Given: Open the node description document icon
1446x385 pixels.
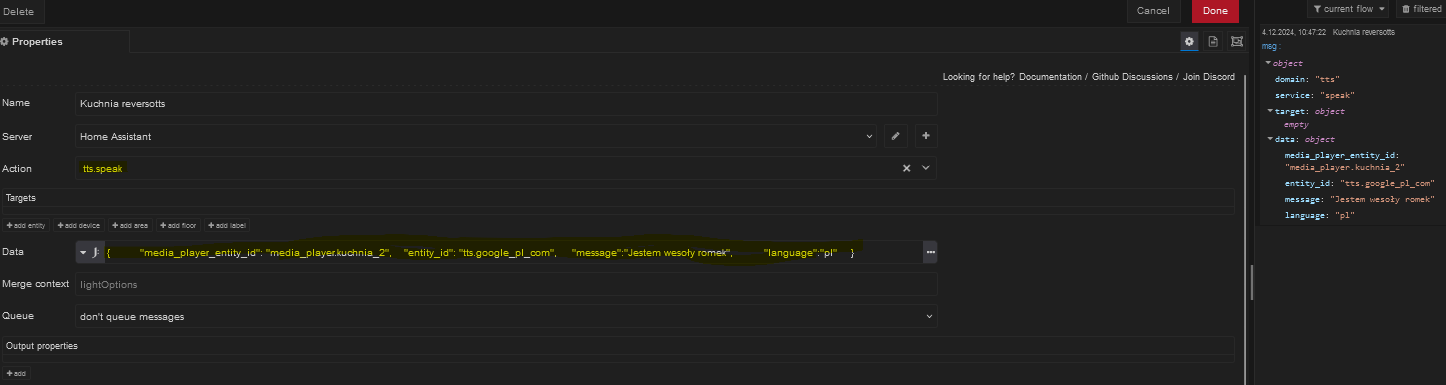Looking at the screenshot, I should point(1213,41).
